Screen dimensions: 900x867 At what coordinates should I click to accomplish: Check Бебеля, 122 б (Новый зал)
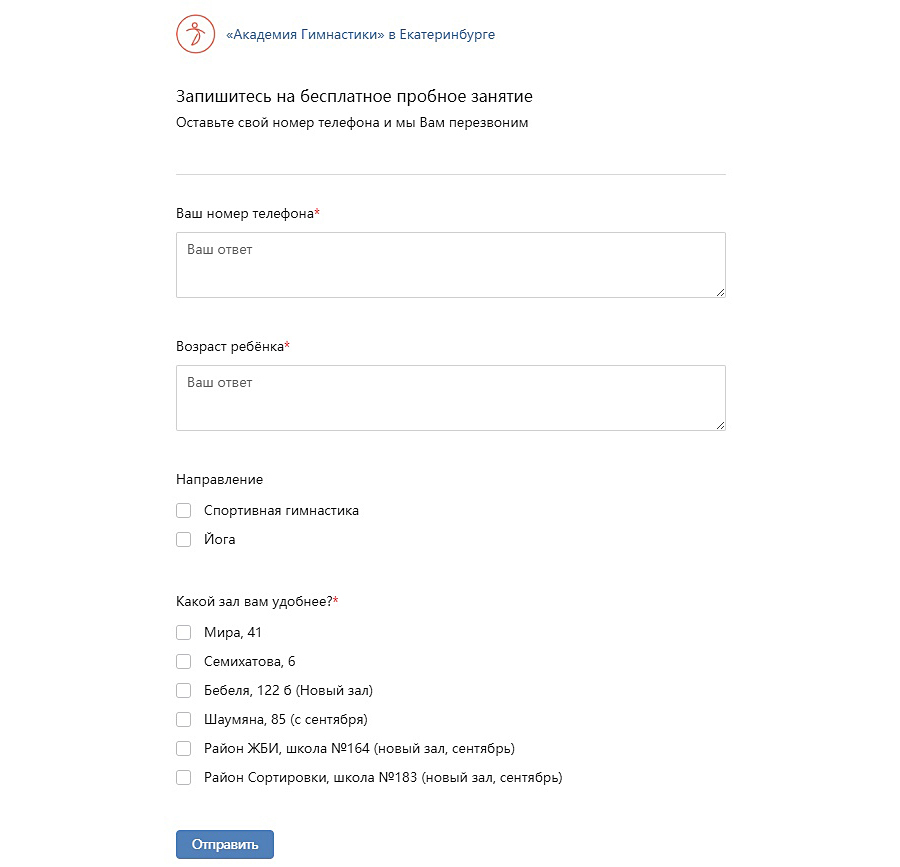click(184, 691)
